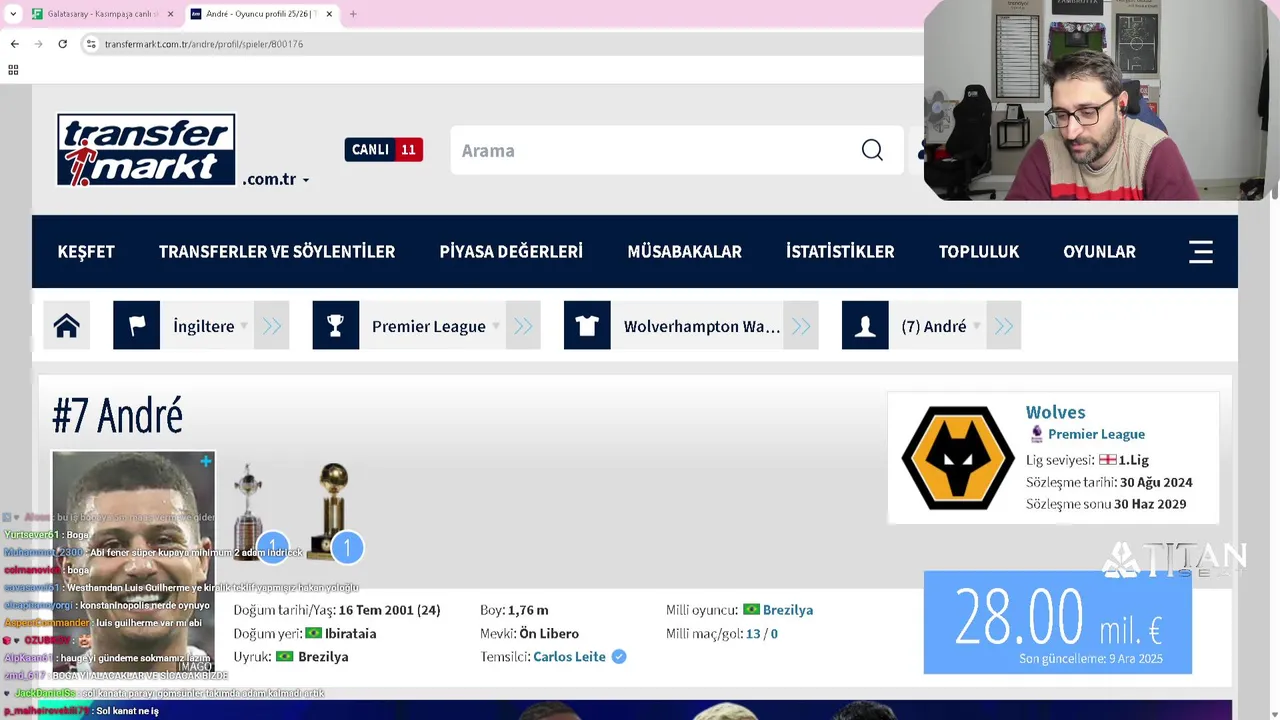Open the KEŞFET menu
1280x720 pixels.
(86, 252)
